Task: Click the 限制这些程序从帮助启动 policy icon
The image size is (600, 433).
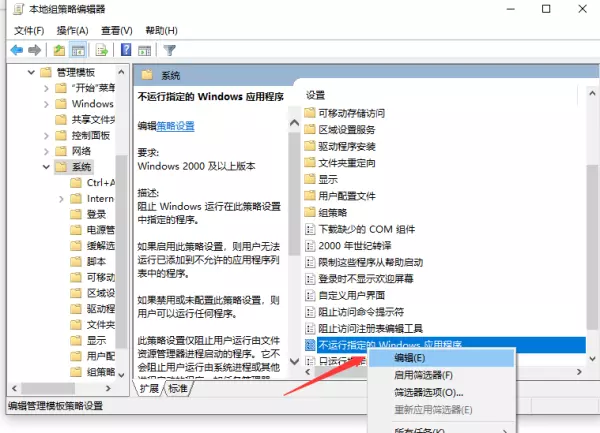Action: click(x=310, y=262)
